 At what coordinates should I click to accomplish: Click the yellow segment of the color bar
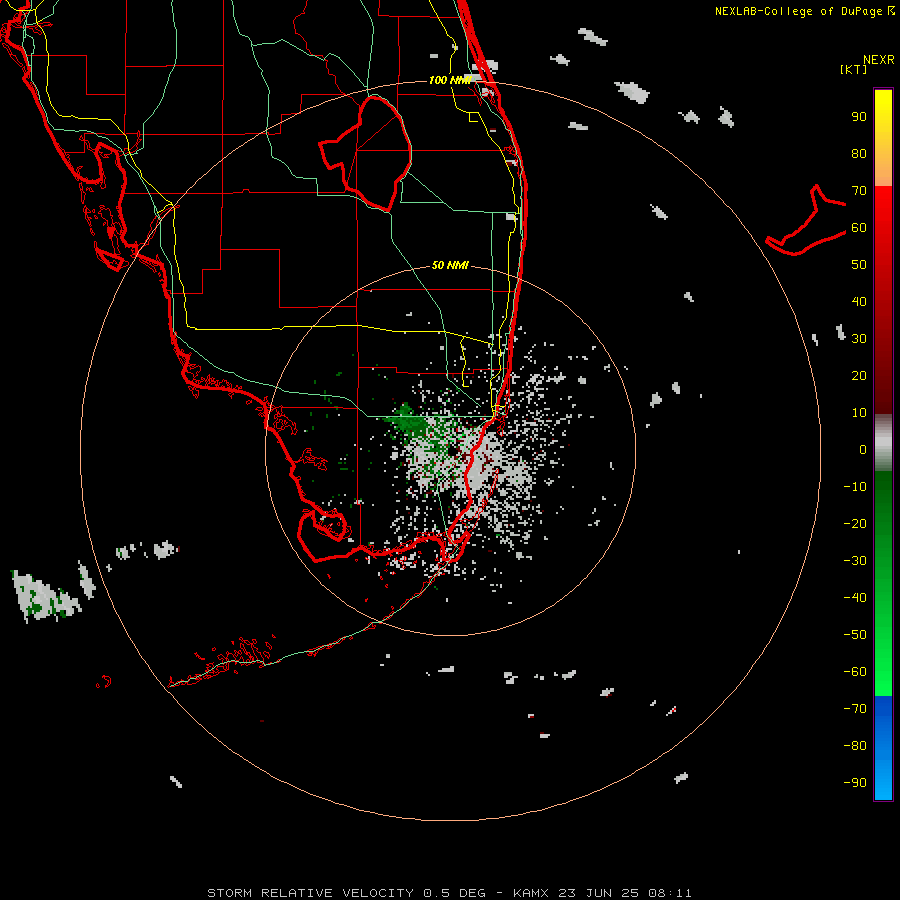pos(883,138)
